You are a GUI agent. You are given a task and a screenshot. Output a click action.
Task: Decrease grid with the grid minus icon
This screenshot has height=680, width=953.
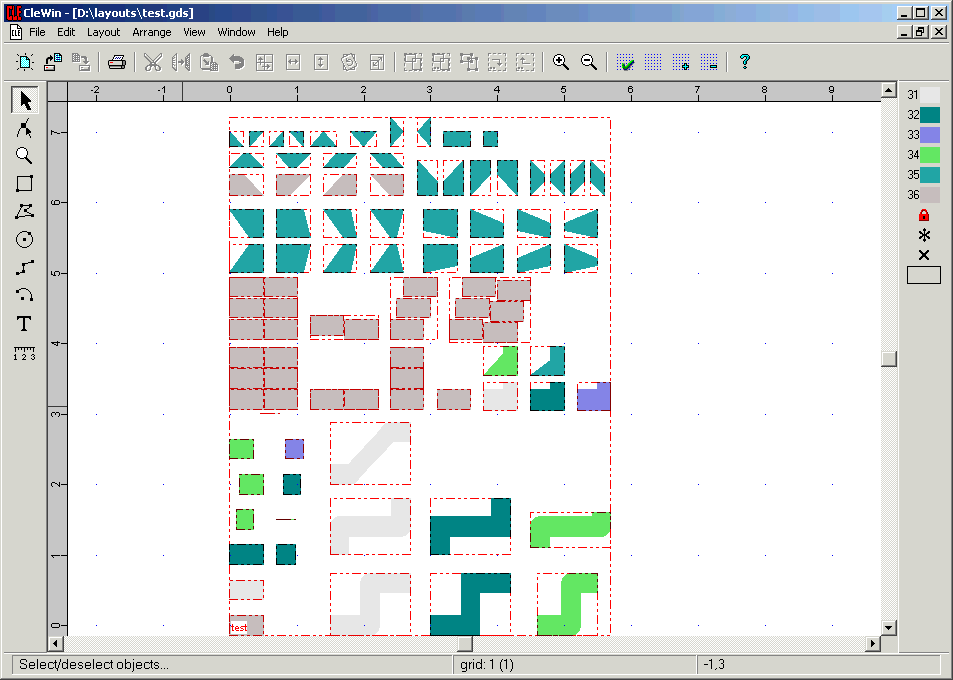(709, 62)
